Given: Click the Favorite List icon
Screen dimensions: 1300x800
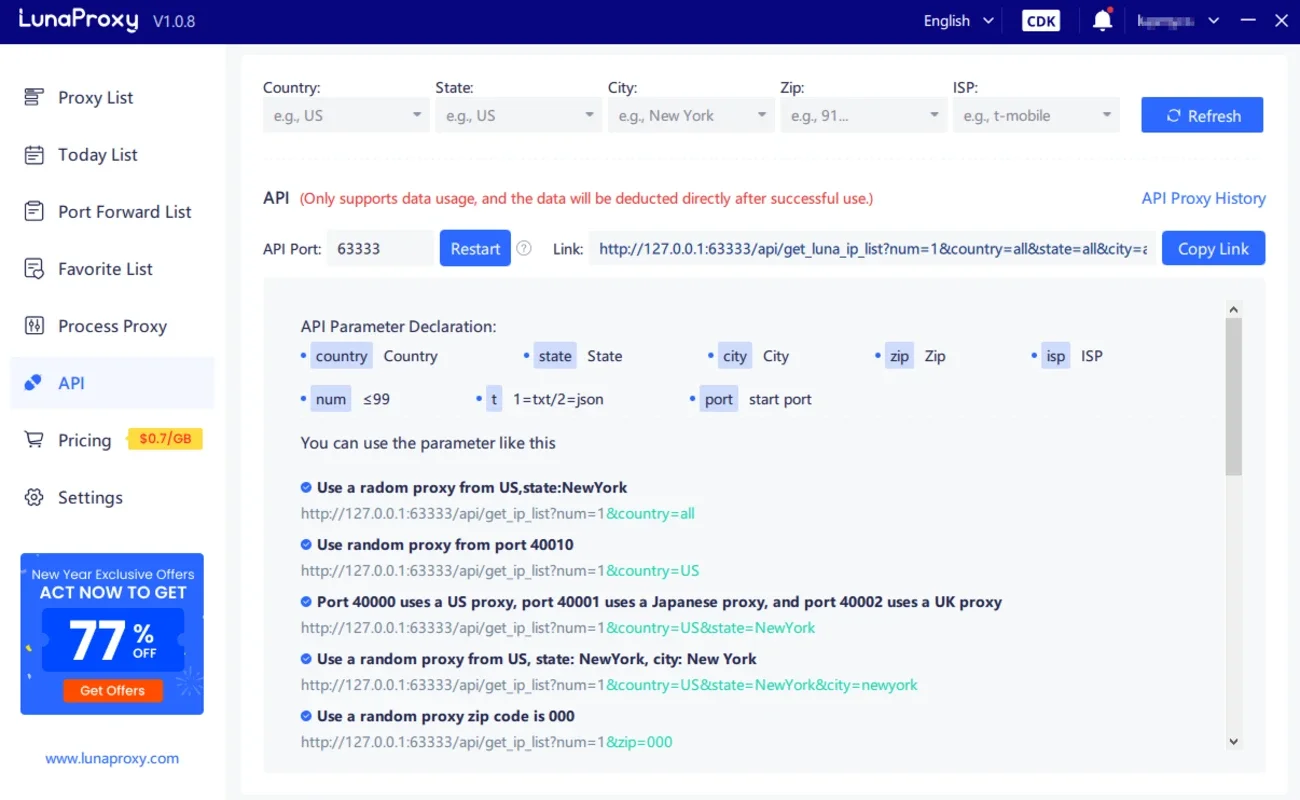Looking at the screenshot, I should [x=34, y=268].
